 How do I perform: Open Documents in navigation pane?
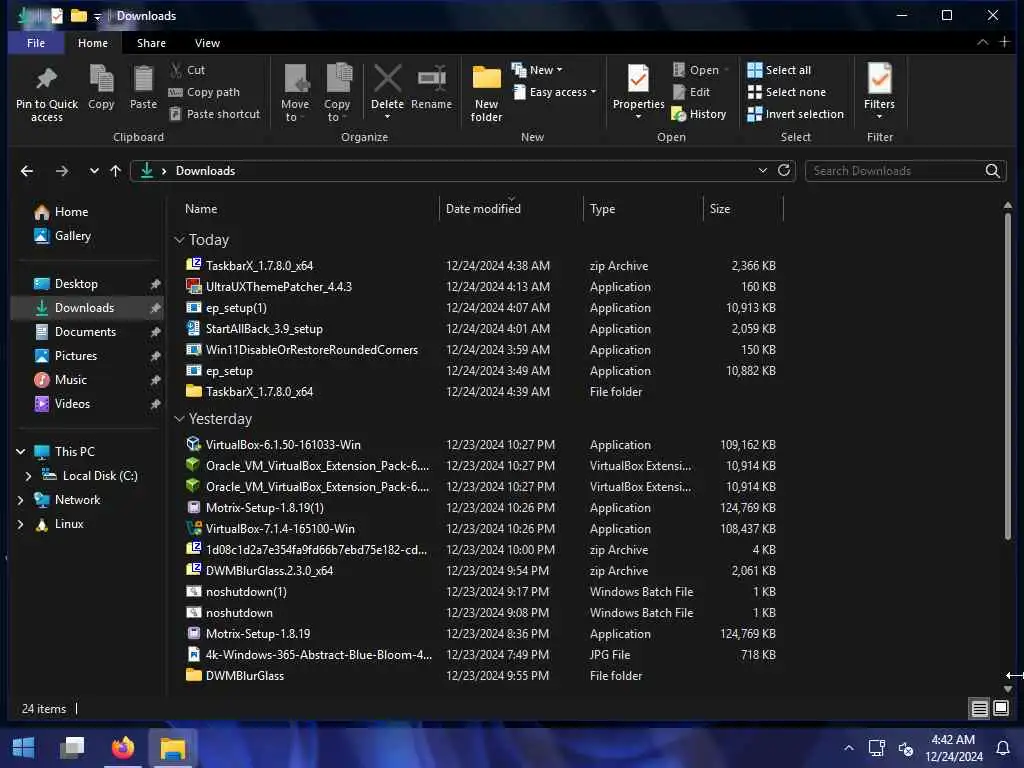pos(75,332)
